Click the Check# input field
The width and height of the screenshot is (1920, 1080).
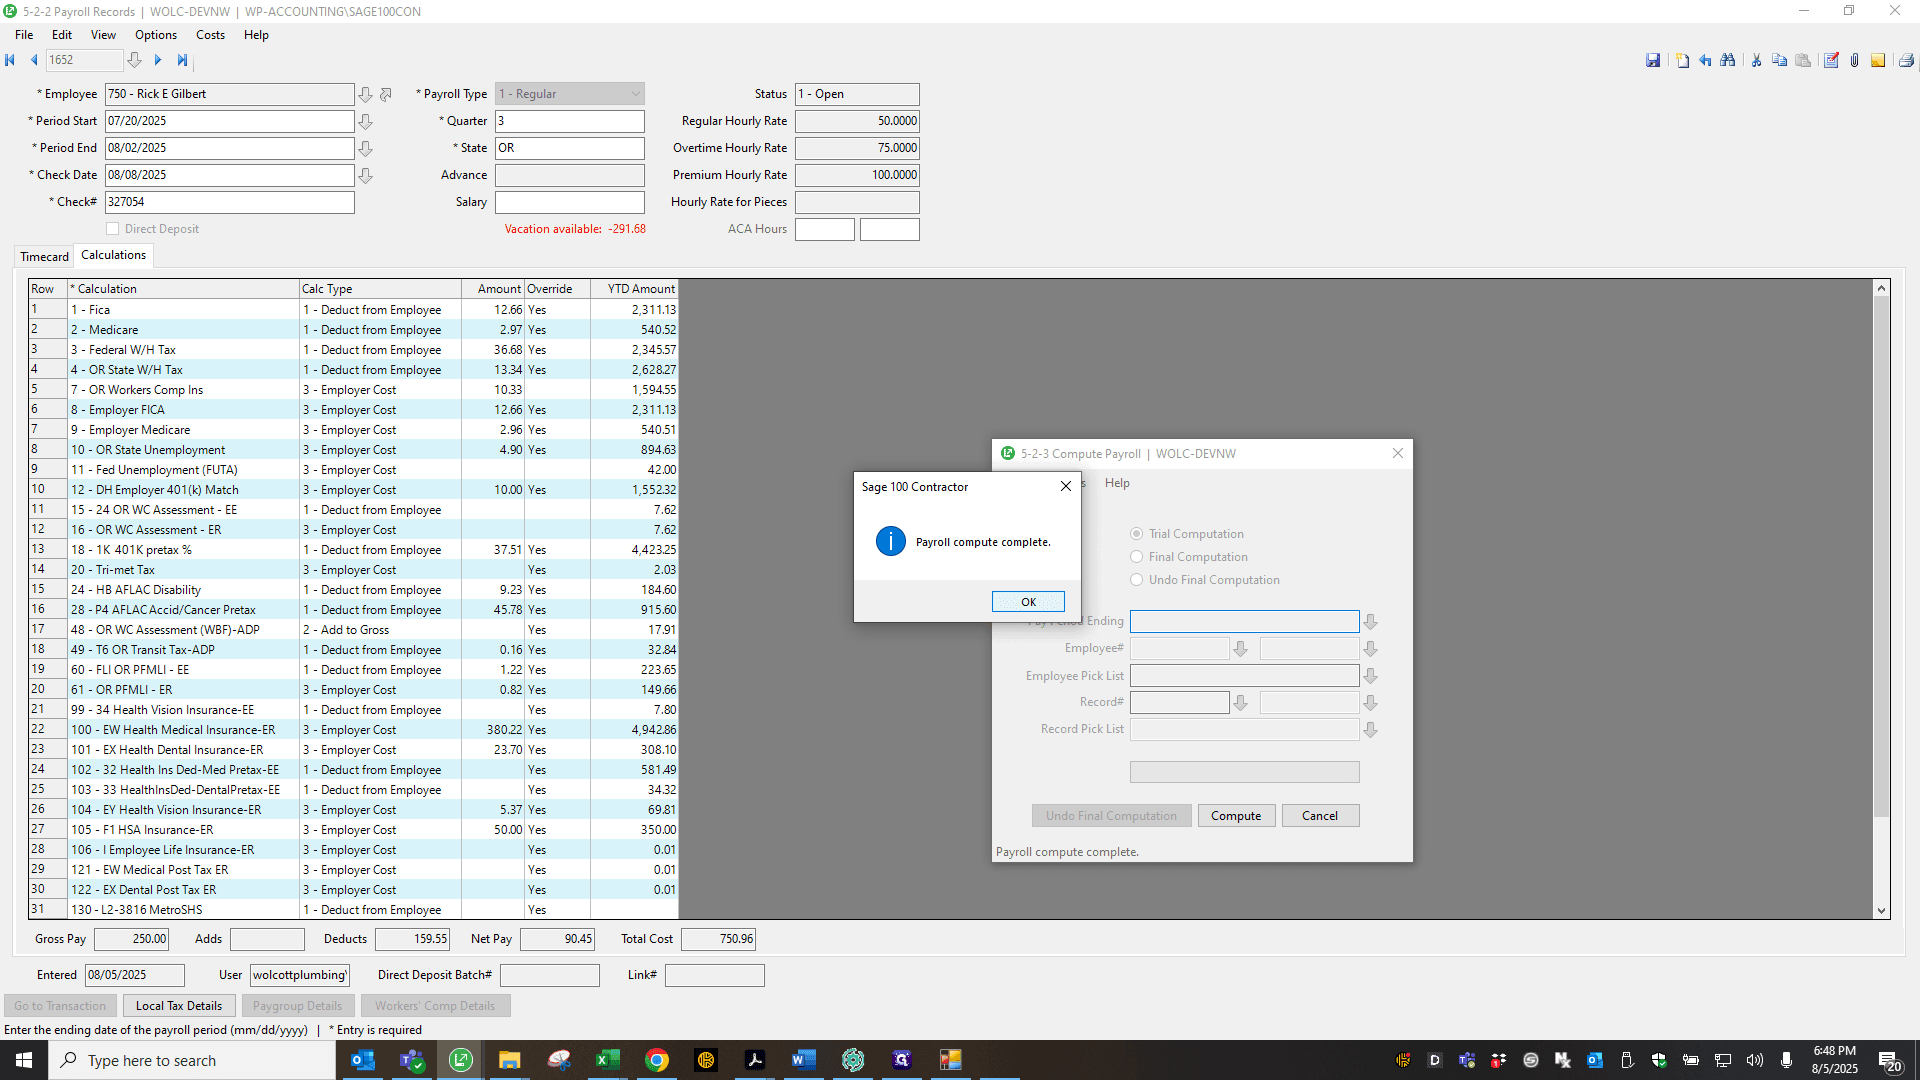tap(230, 202)
